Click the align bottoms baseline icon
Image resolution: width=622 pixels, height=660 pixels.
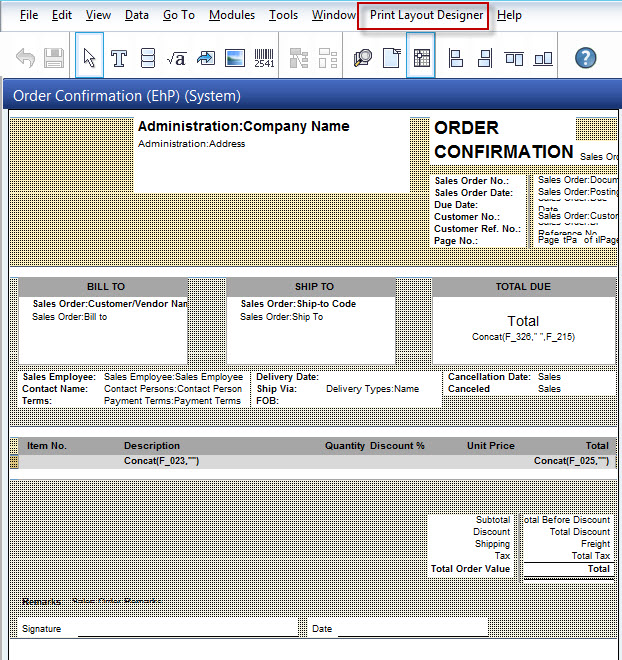point(543,59)
